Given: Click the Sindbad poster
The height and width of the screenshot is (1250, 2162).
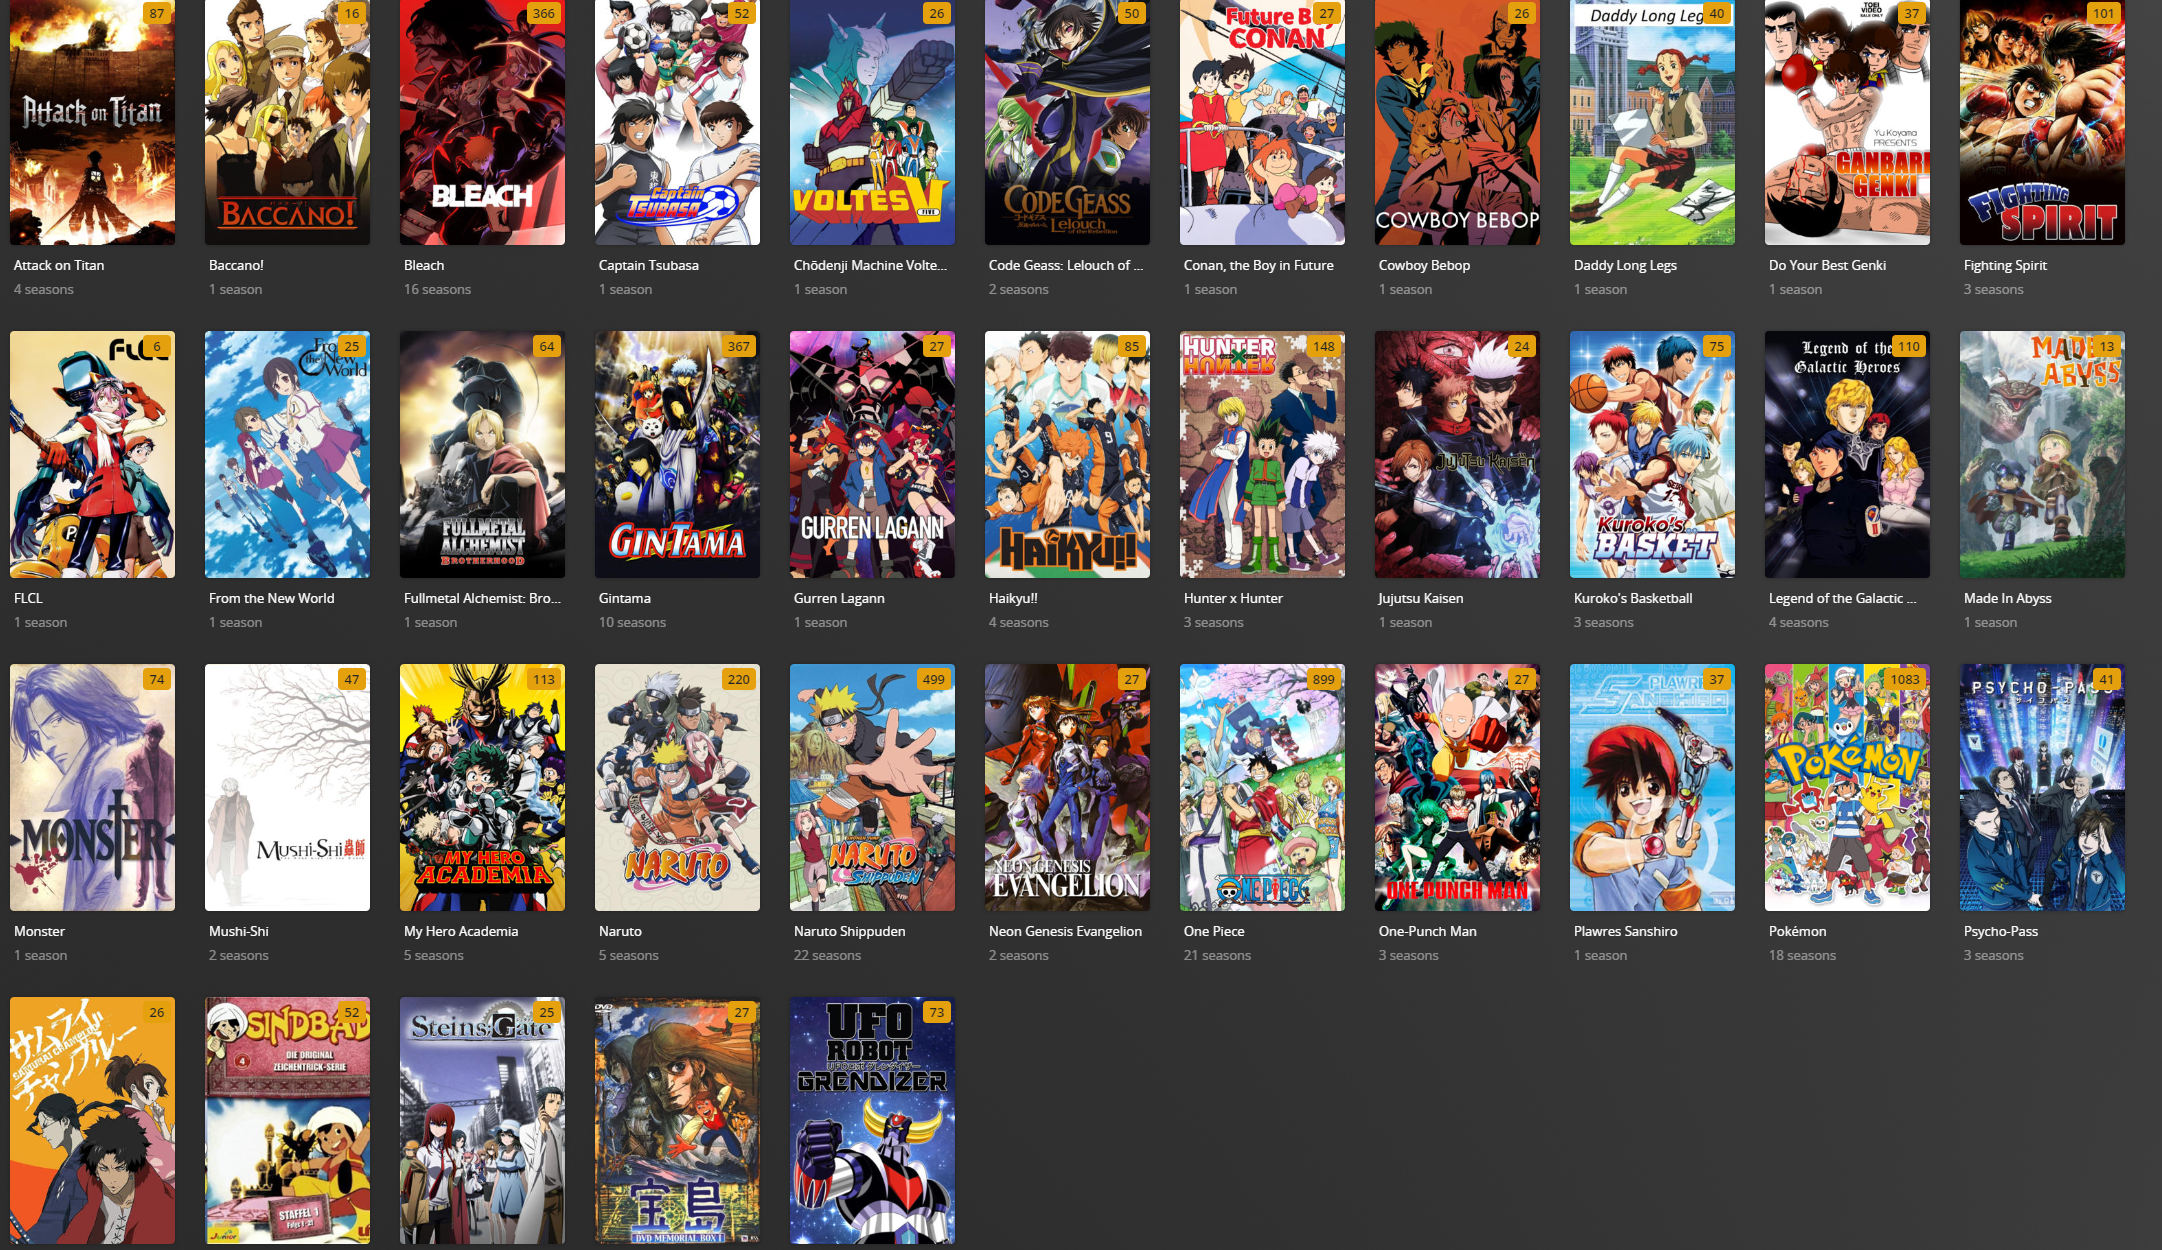Looking at the screenshot, I should point(287,1120).
